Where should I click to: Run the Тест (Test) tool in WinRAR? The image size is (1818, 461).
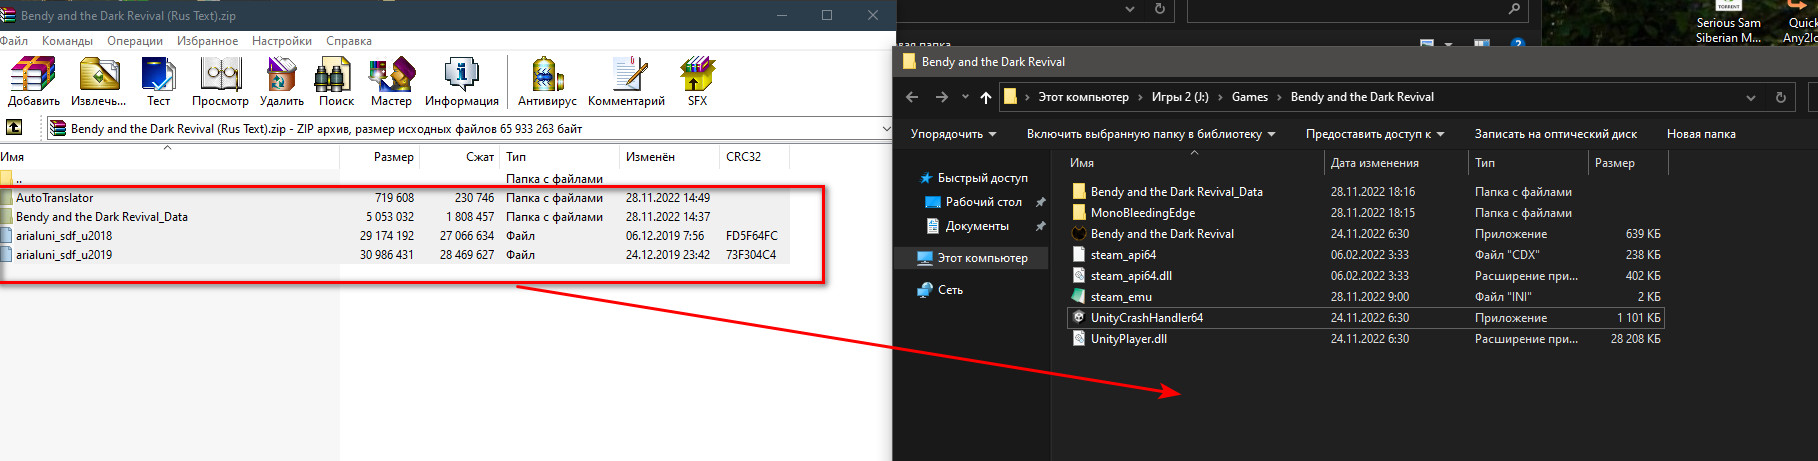tap(158, 81)
